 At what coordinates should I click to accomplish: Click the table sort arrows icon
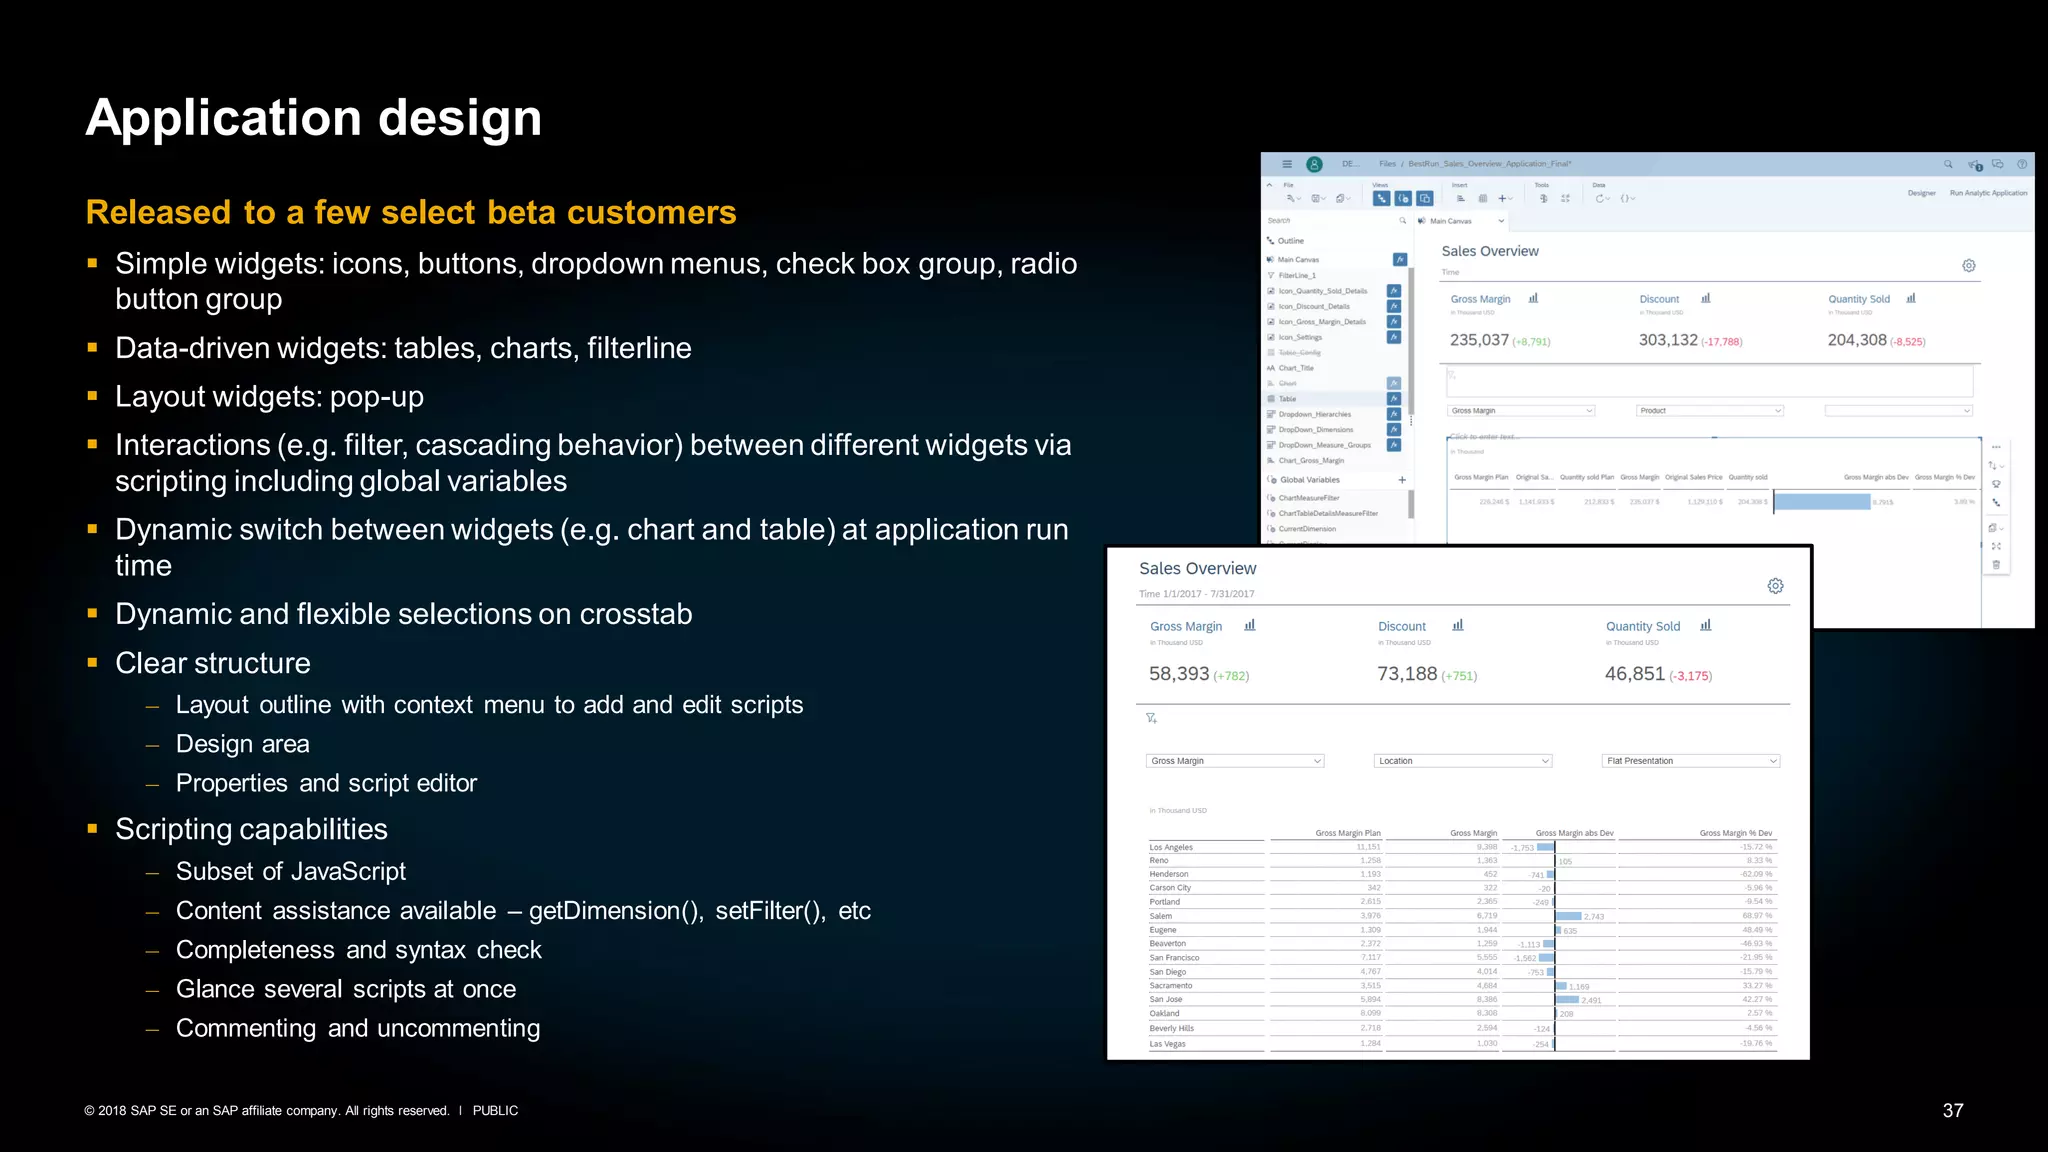coord(1995,466)
